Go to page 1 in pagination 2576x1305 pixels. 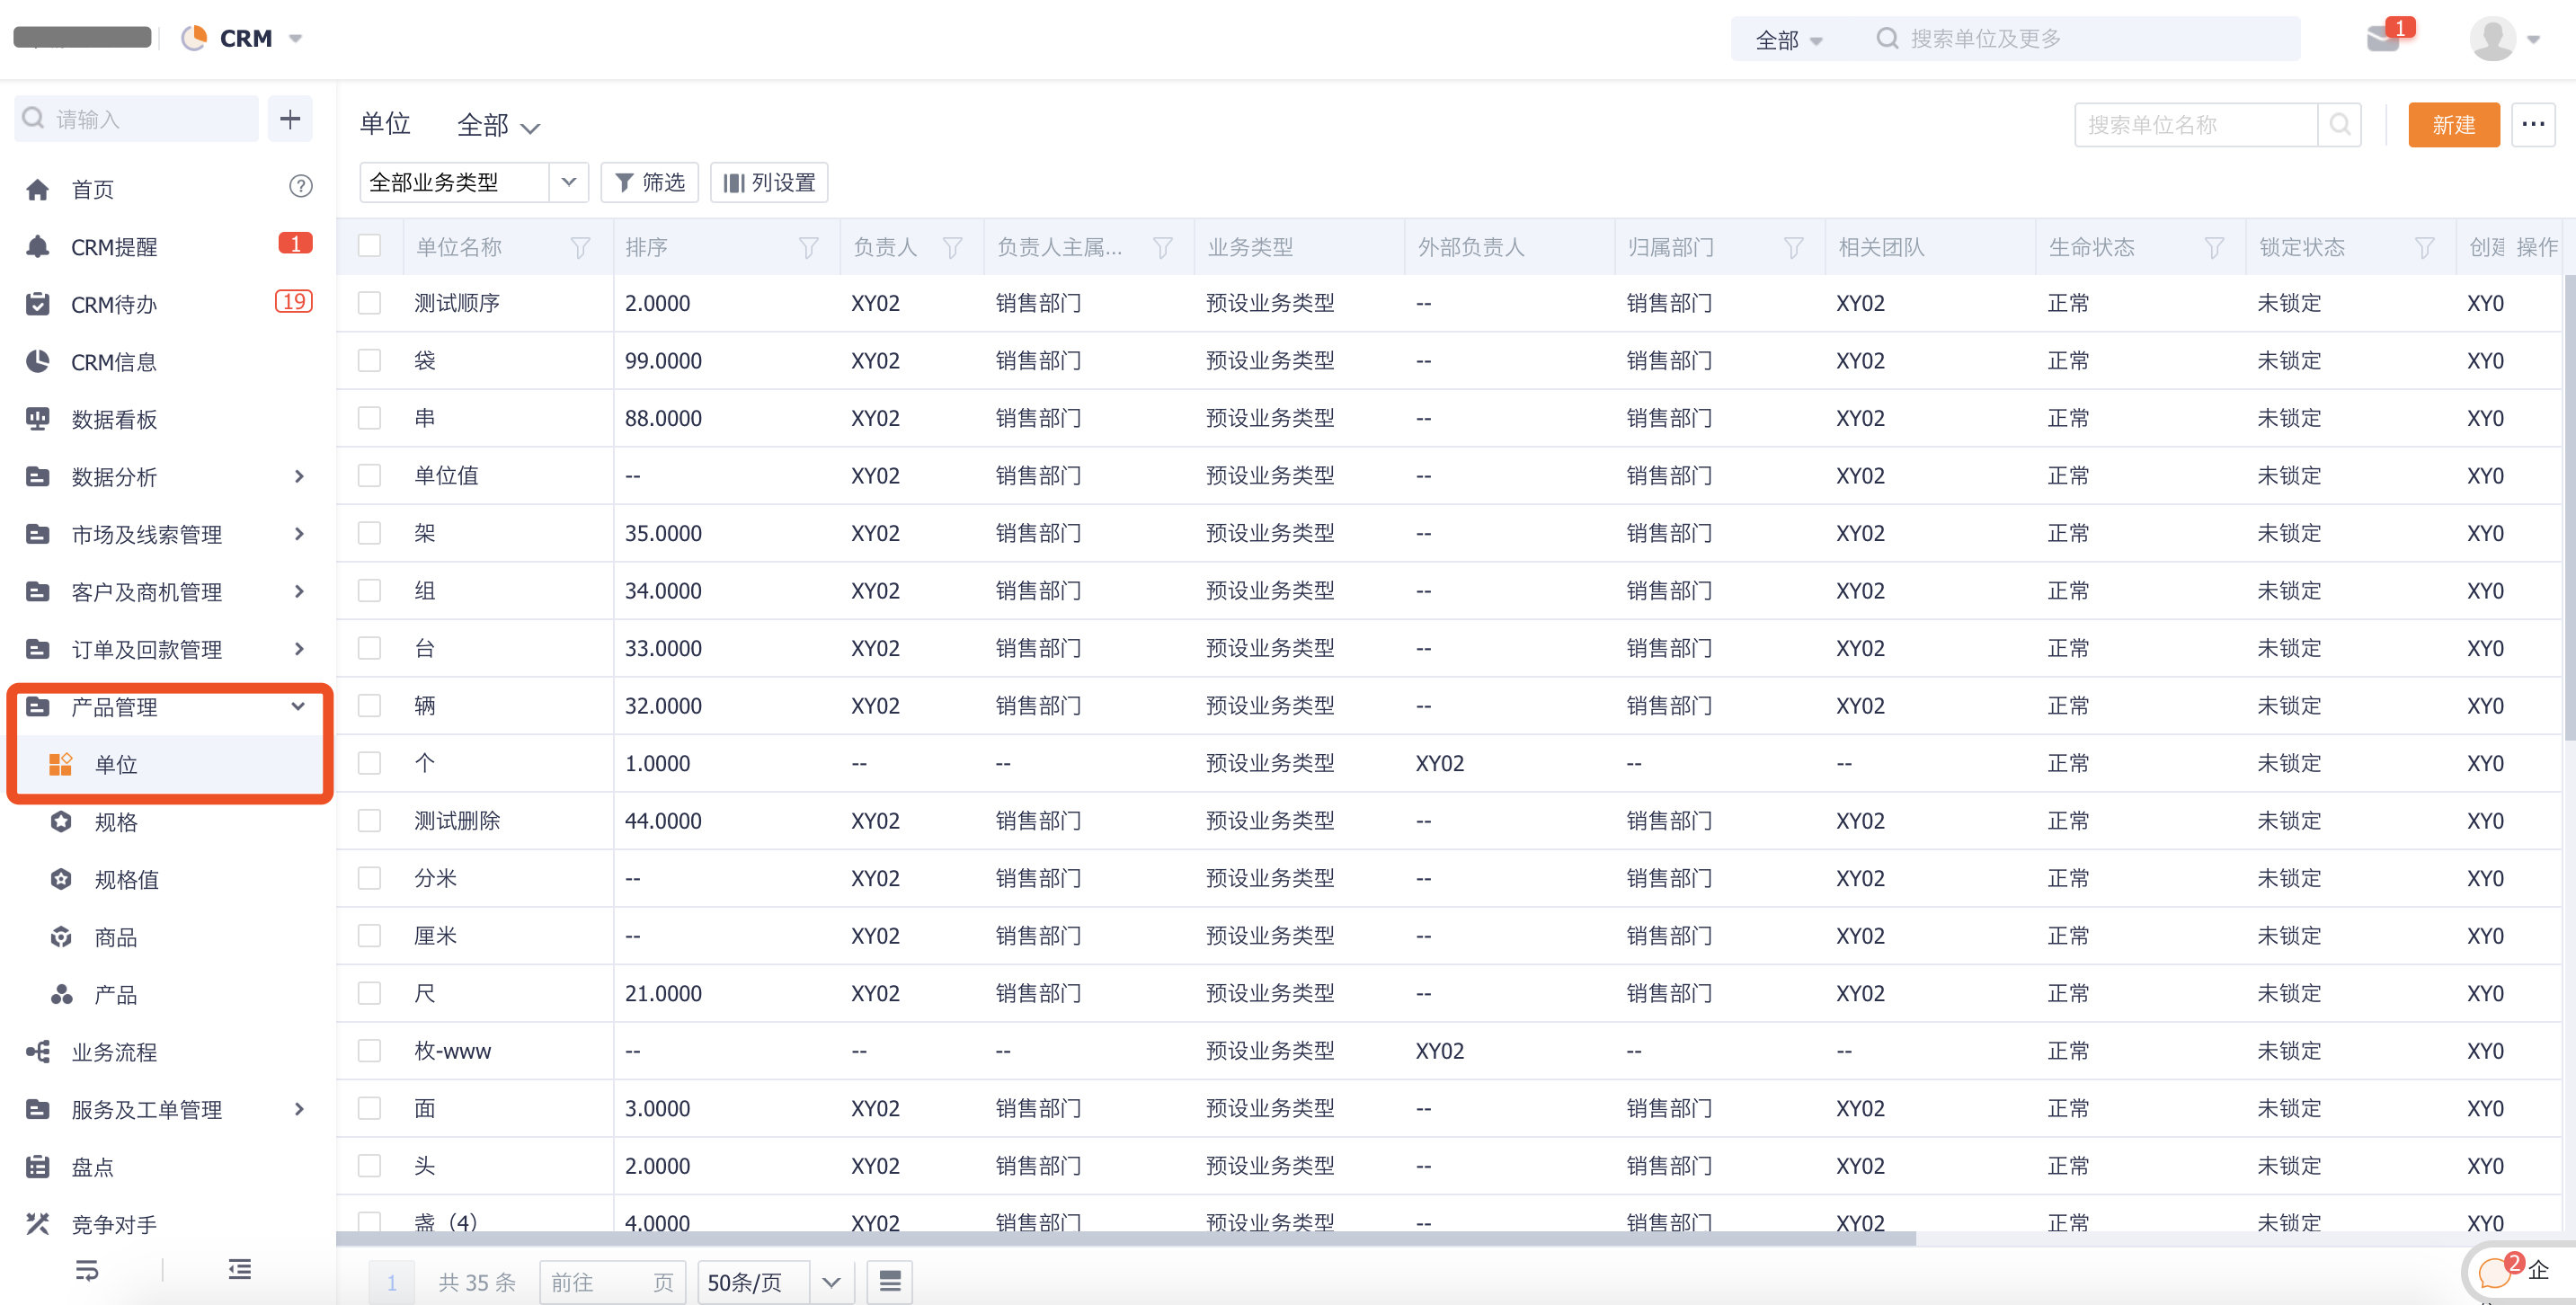391,1282
